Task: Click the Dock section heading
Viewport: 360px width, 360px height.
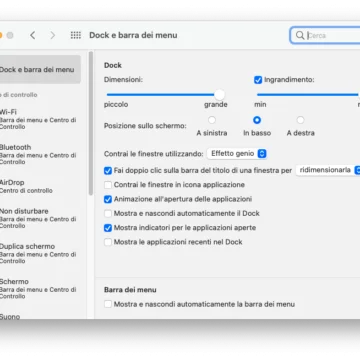Action: (x=113, y=65)
